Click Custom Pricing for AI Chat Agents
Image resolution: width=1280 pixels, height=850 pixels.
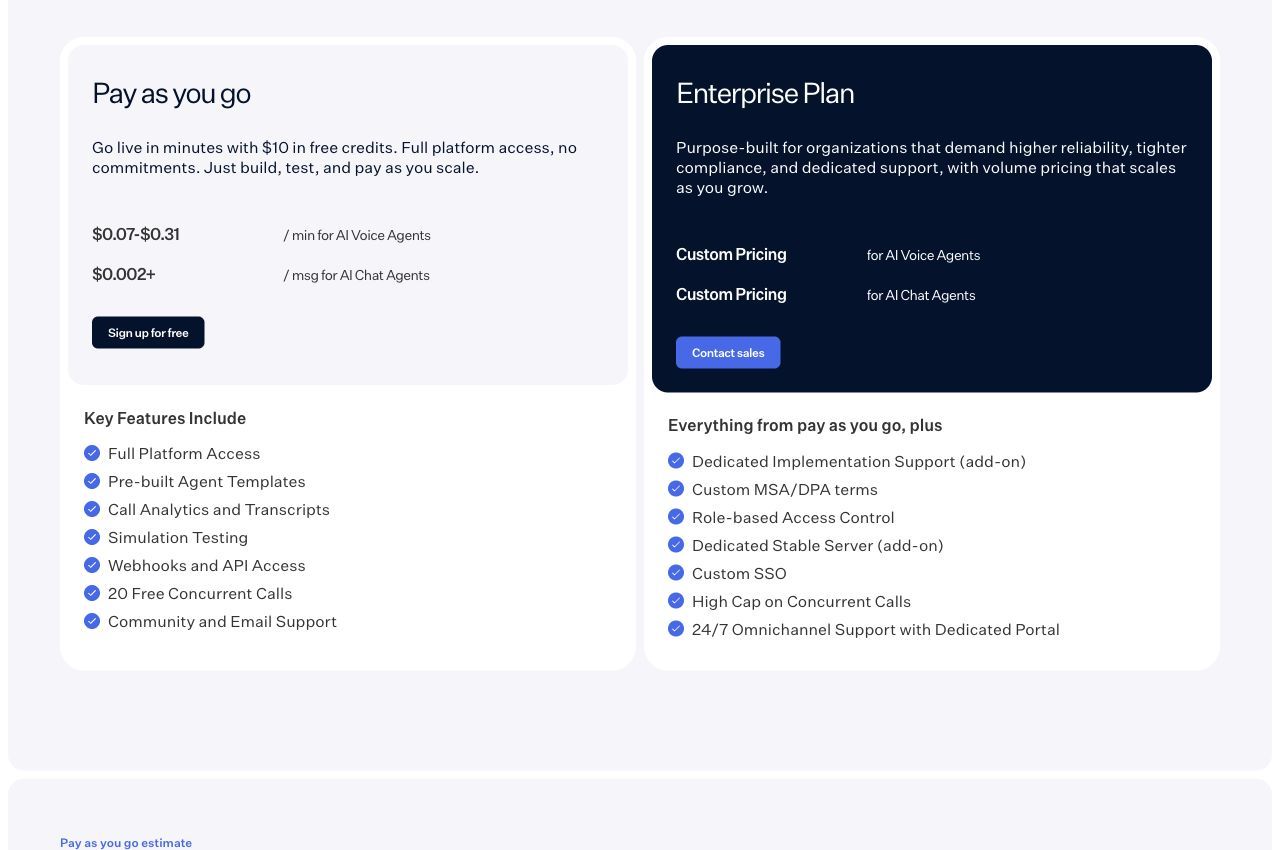pyautogui.click(x=731, y=294)
